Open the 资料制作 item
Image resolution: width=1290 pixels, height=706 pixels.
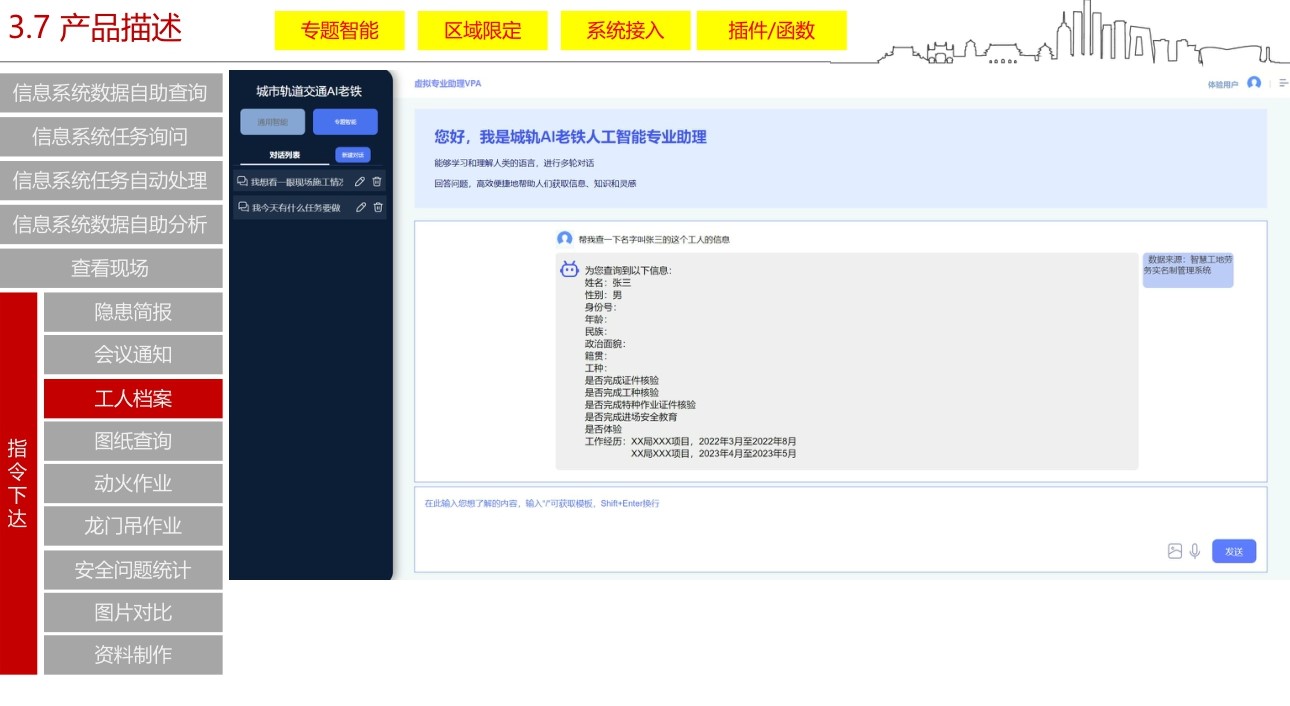point(133,655)
